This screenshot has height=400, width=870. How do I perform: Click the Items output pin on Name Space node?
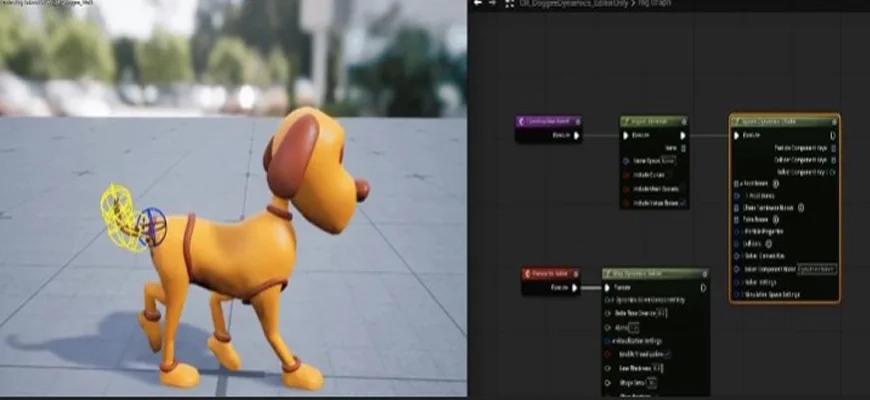tap(684, 148)
